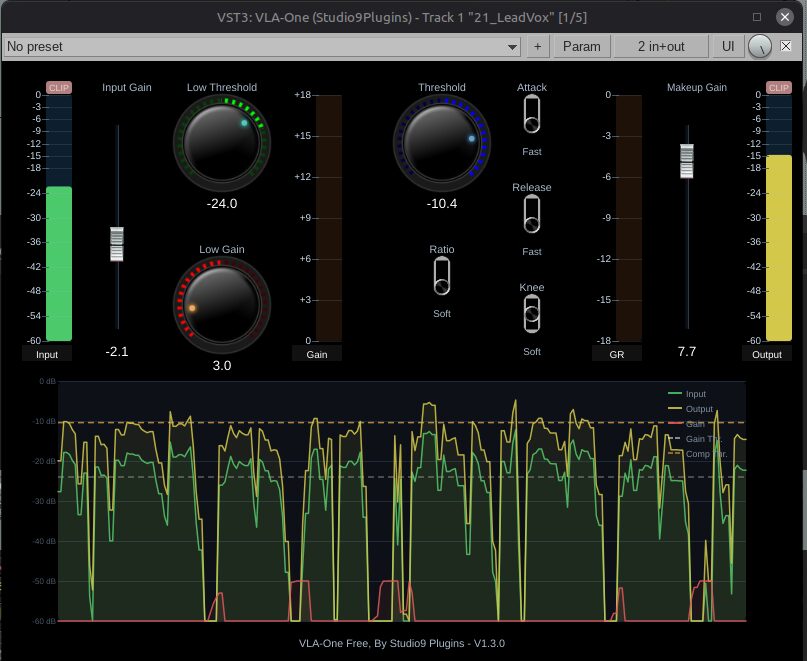Viewport: 807px width, 661px height.
Task: Click the Threshold value -10.4
Action: click(442, 204)
